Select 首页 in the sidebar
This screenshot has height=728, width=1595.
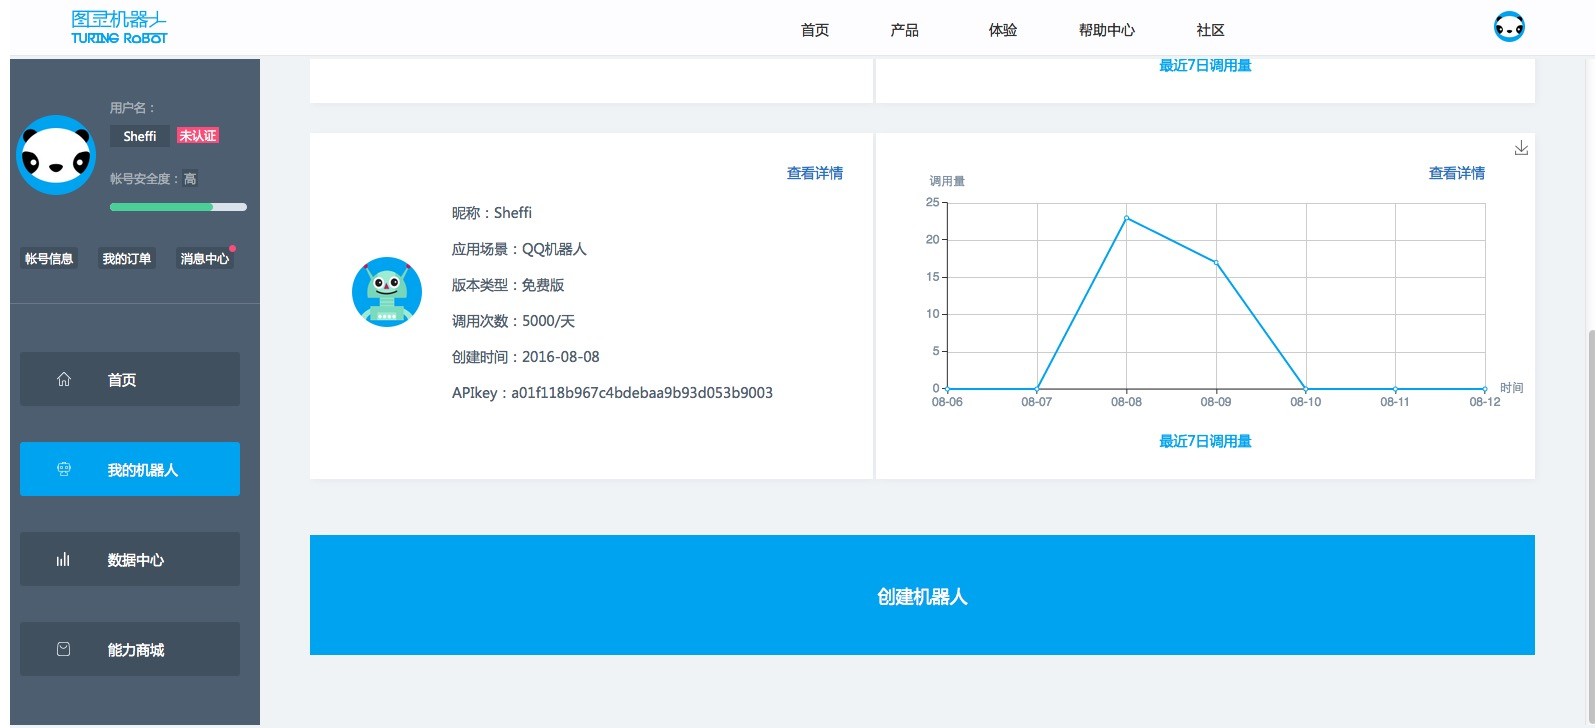(x=130, y=379)
